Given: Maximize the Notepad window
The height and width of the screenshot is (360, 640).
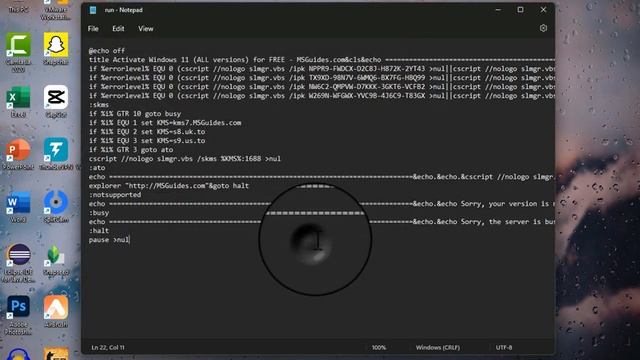Looking at the screenshot, I should coord(520,10).
